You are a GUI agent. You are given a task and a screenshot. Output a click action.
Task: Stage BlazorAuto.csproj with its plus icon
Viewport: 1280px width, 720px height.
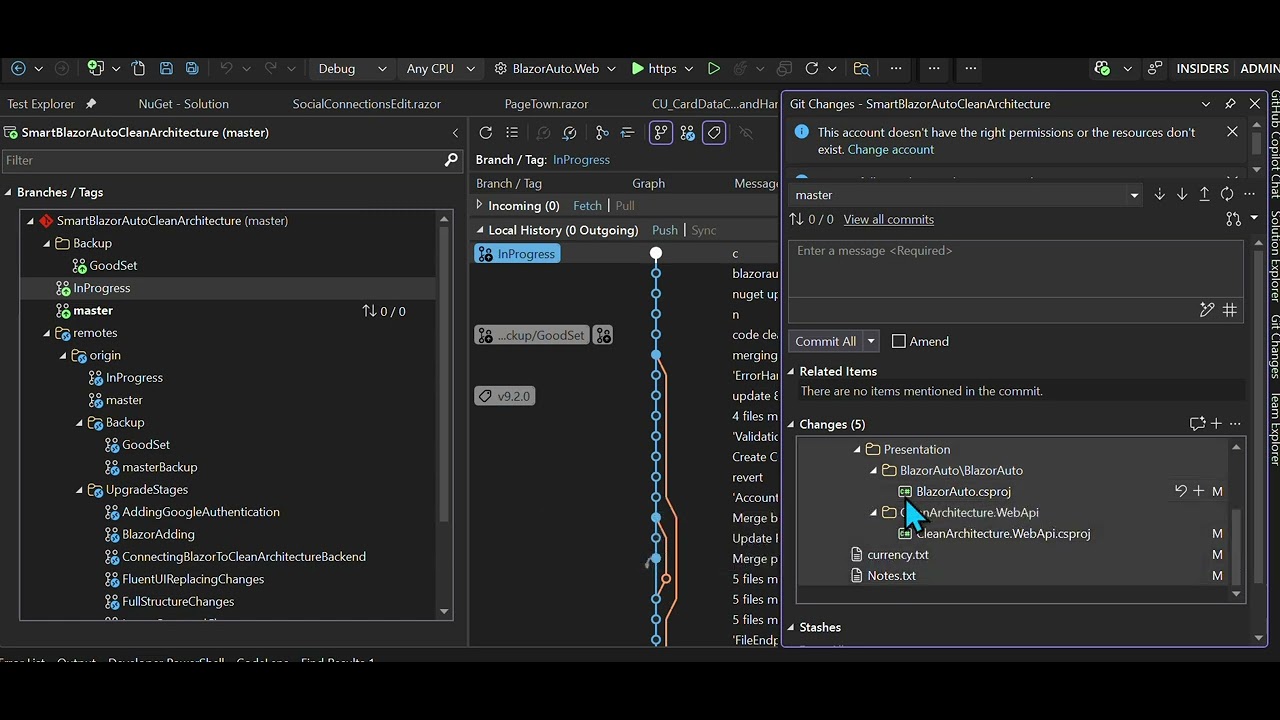[x=1199, y=491]
